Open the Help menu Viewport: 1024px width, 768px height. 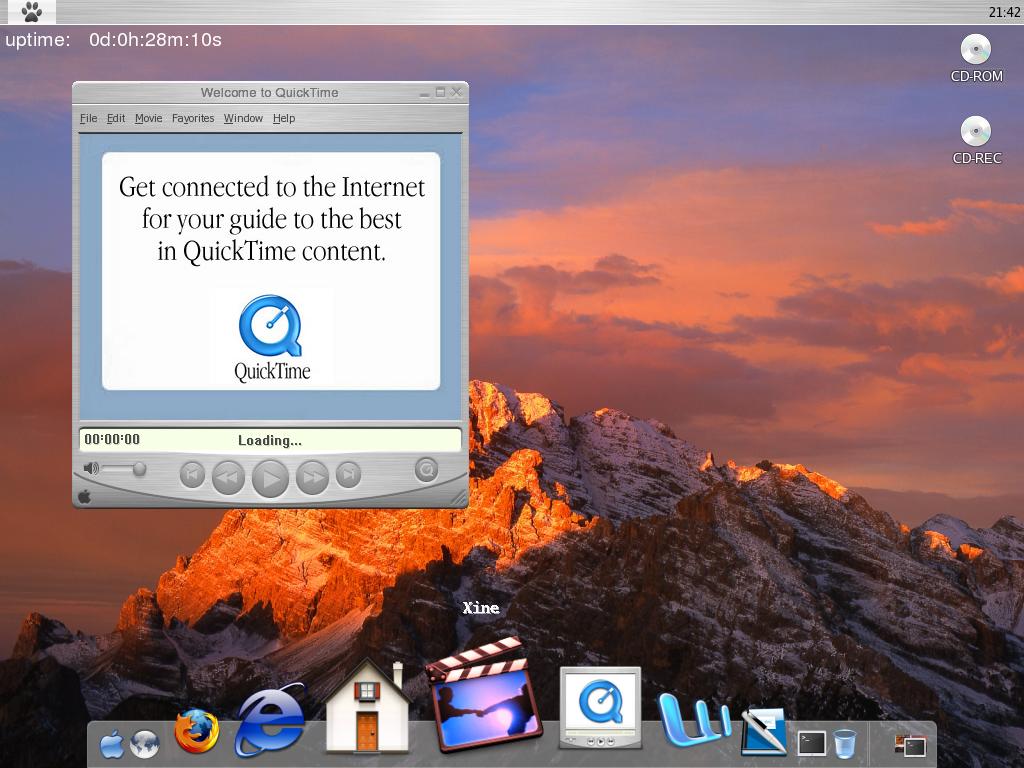pos(283,118)
